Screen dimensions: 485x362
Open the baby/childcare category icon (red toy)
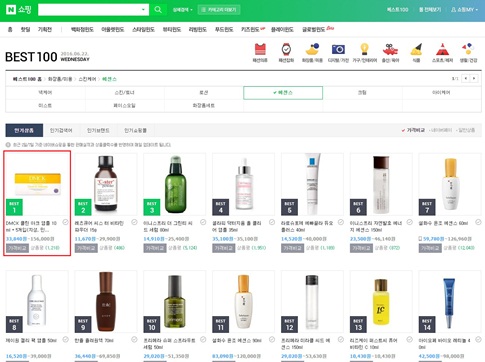(x=390, y=49)
